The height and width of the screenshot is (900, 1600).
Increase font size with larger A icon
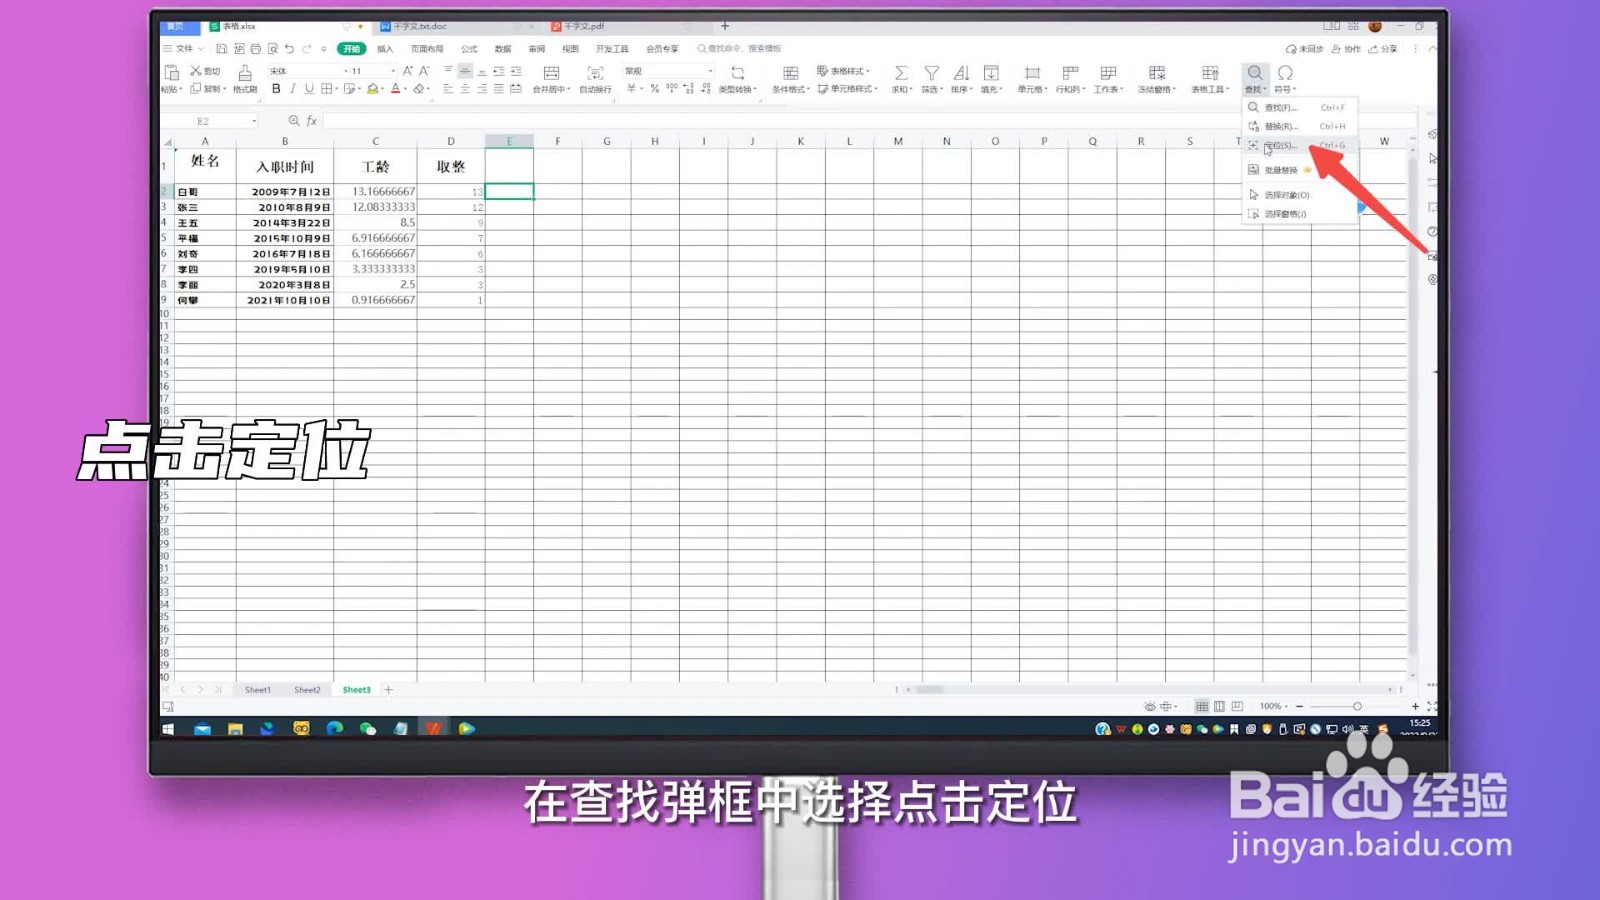[x=407, y=71]
